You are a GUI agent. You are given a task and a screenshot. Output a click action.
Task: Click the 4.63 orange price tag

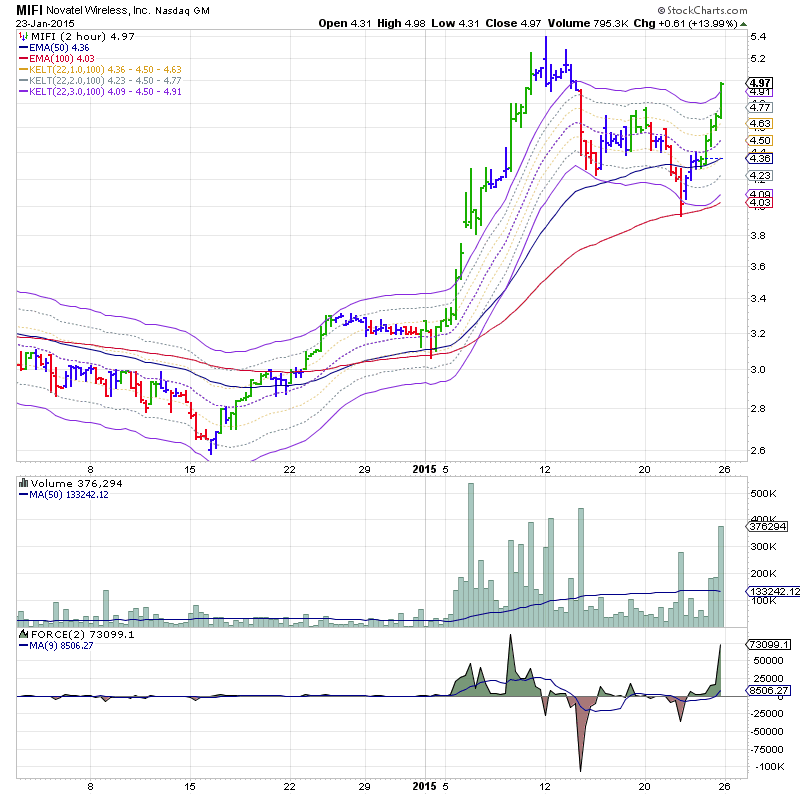pyautogui.click(x=760, y=123)
